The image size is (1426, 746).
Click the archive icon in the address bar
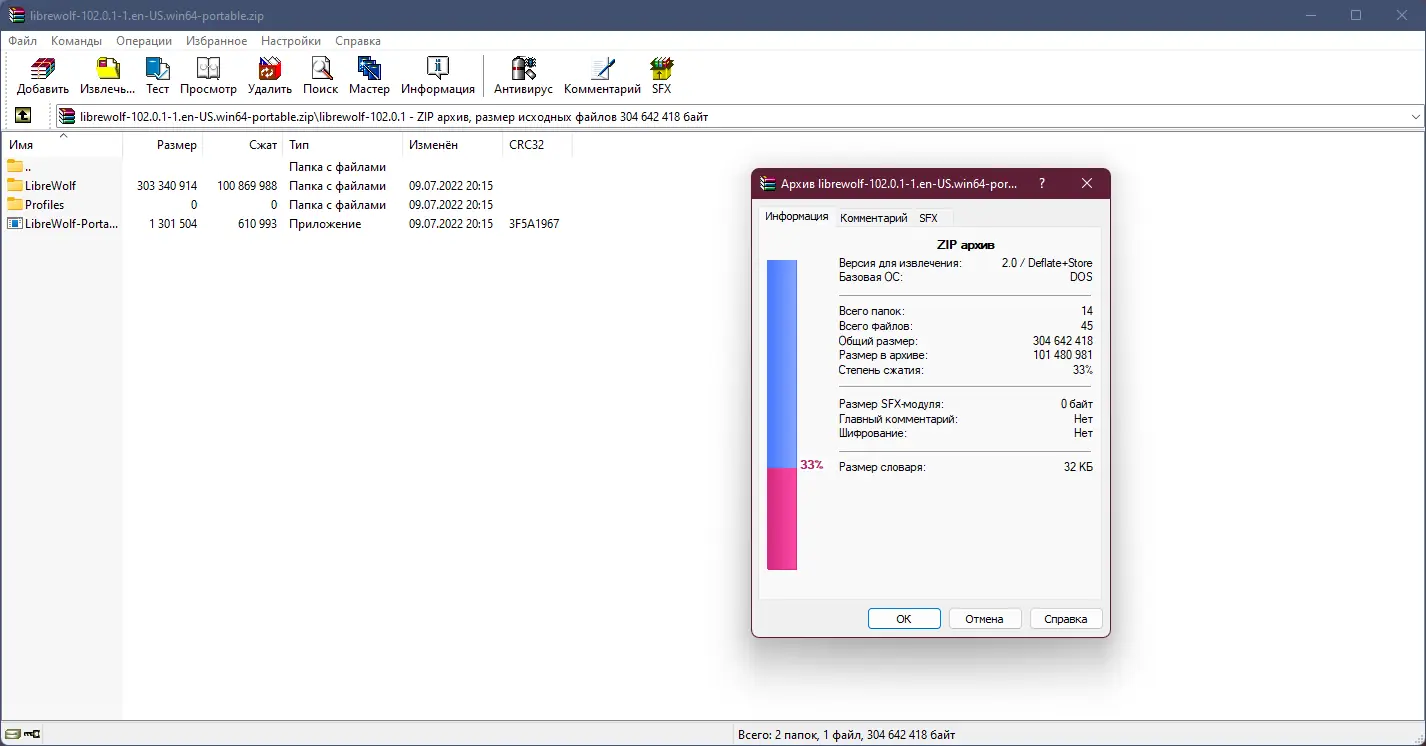68,117
